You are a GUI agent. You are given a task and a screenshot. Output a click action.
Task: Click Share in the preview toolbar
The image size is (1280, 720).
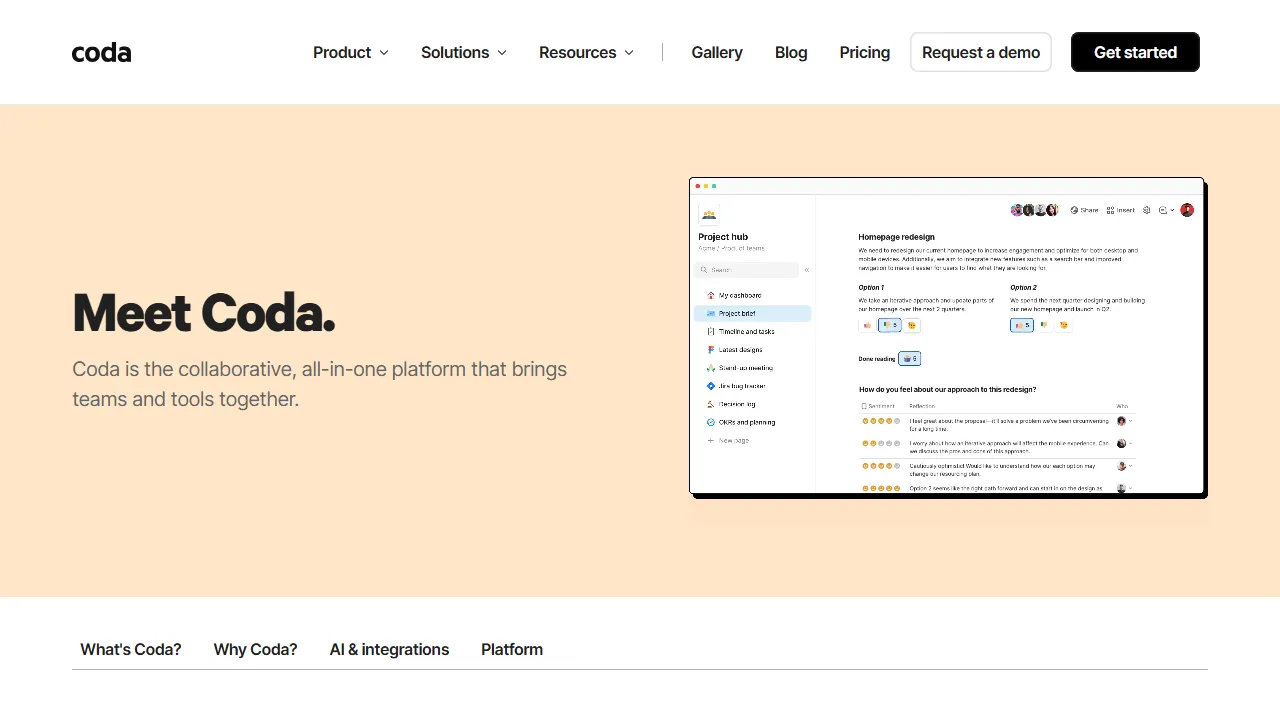coord(1084,210)
